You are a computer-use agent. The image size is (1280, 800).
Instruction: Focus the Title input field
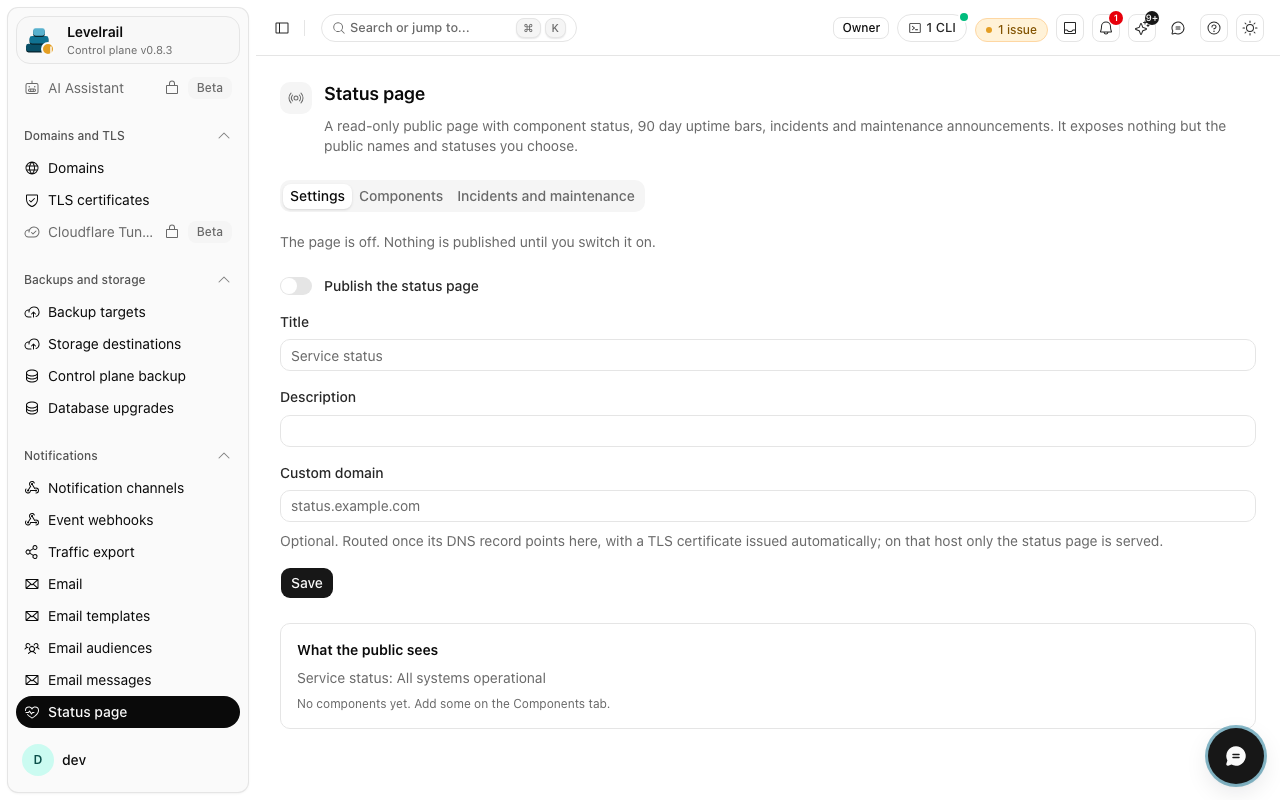coord(768,355)
